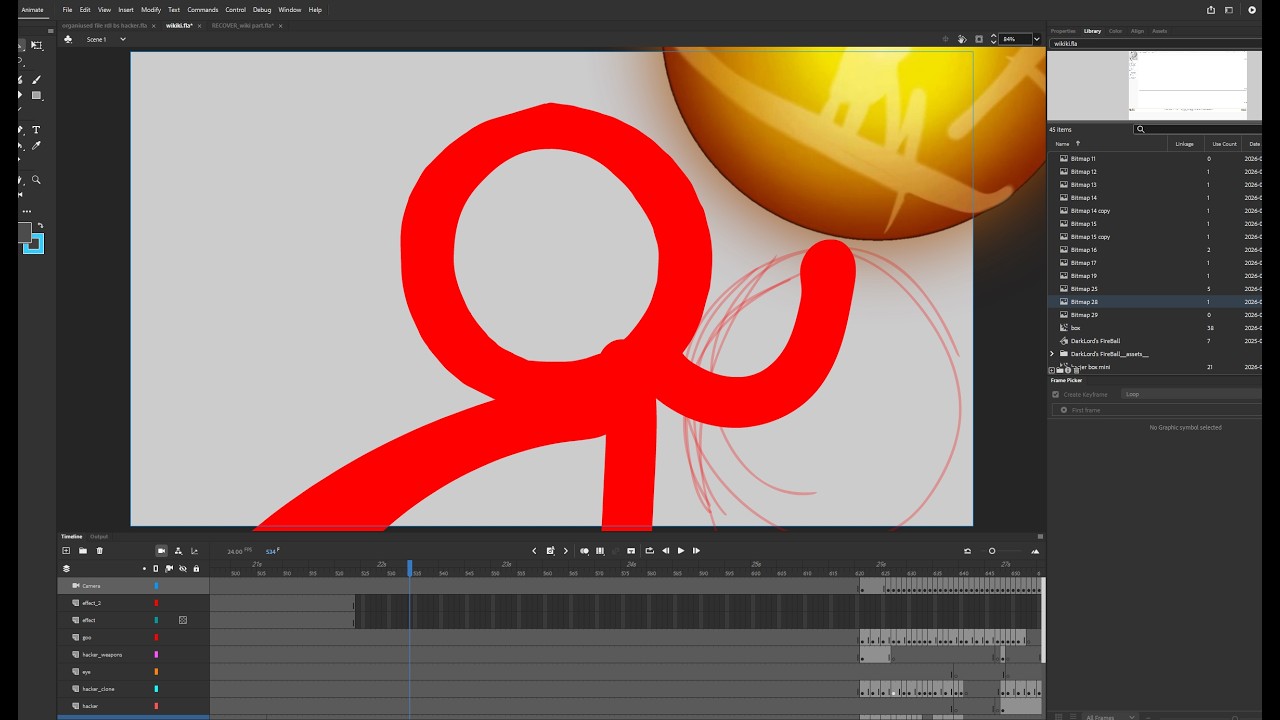Switch to the Properties tab
The image size is (1280, 720).
pos(1063,31)
